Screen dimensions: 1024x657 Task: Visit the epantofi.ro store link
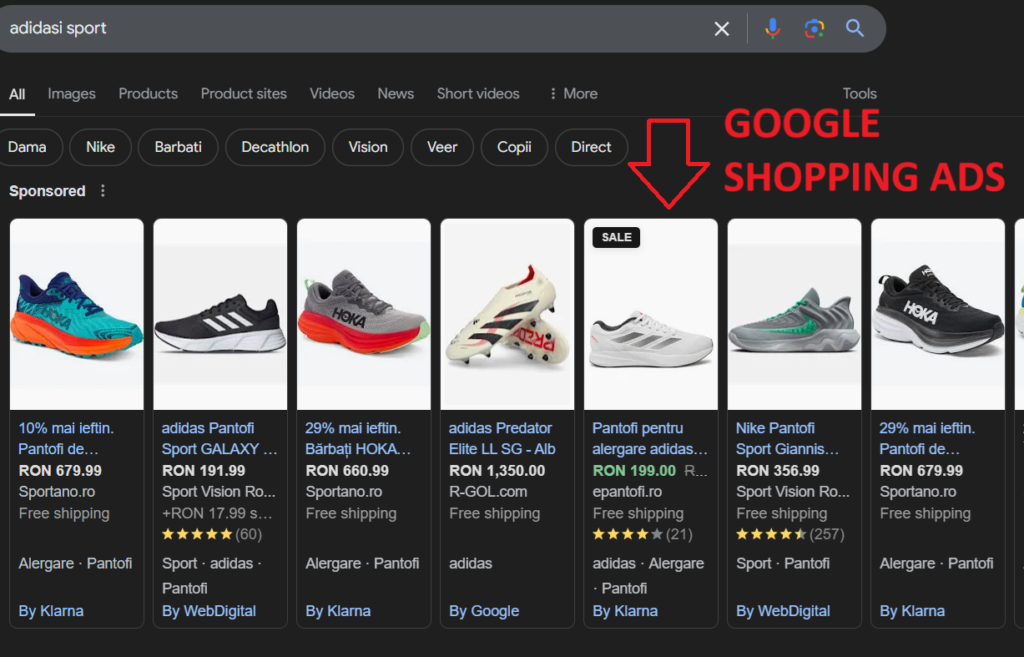point(629,491)
